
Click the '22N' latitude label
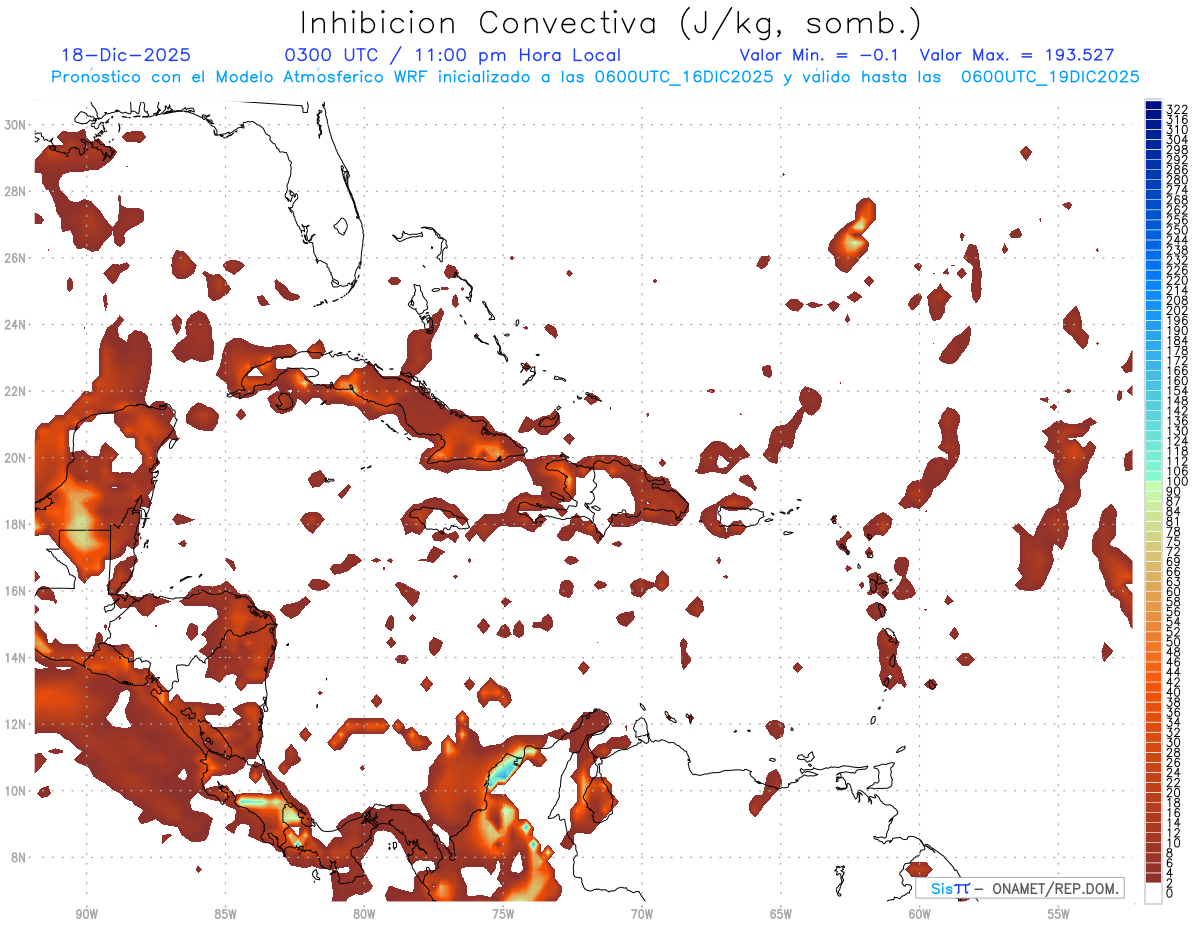tap(17, 391)
